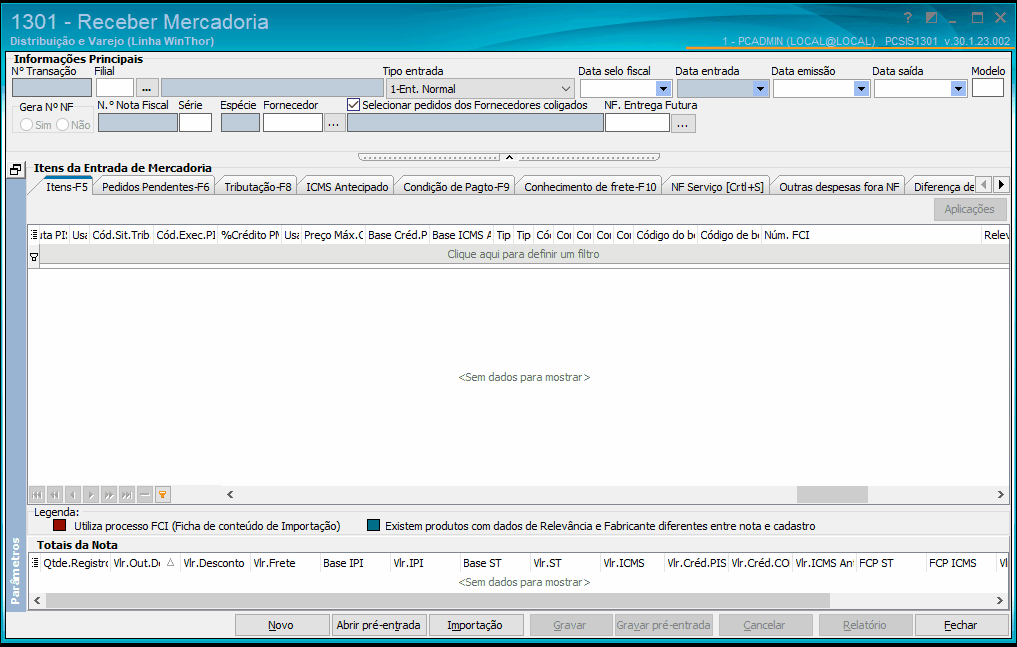Click 'Clique aqui para definir um filtro' row
Viewport: 1017px width, 647px height.
click(x=523, y=254)
